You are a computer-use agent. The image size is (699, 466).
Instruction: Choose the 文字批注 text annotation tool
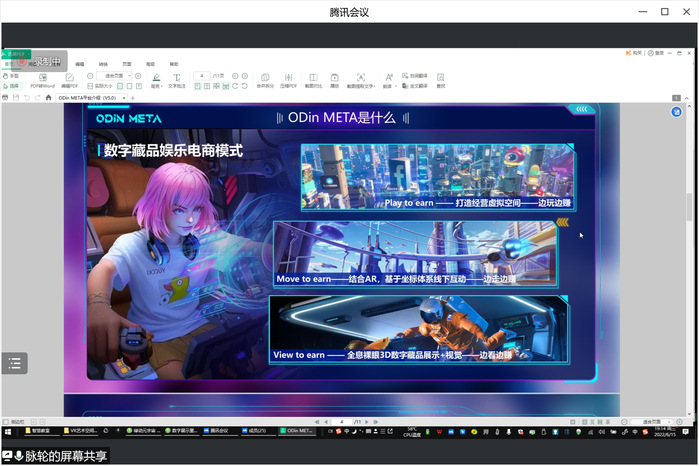pyautogui.click(x=177, y=81)
